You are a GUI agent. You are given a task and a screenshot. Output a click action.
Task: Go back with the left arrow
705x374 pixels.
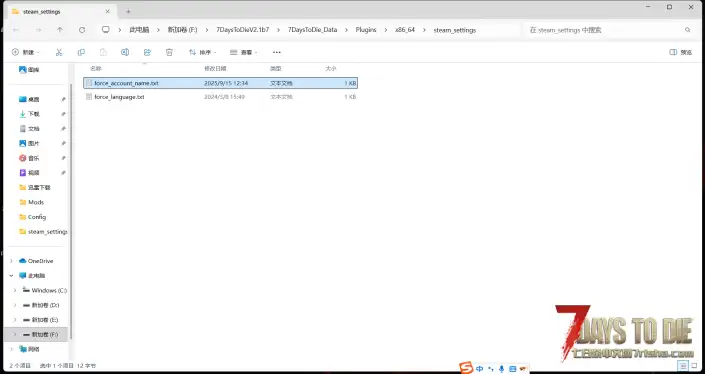click(x=16, y=30)
